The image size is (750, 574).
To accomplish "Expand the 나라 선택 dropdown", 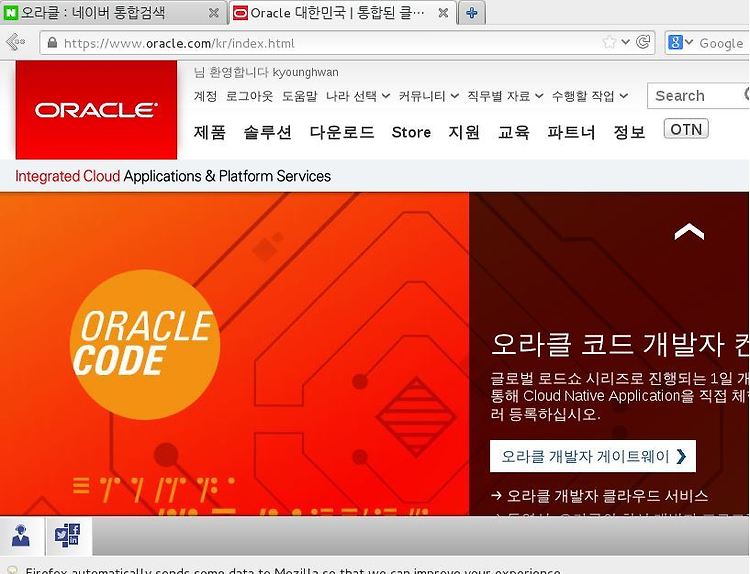I will (x=358, y=96).
